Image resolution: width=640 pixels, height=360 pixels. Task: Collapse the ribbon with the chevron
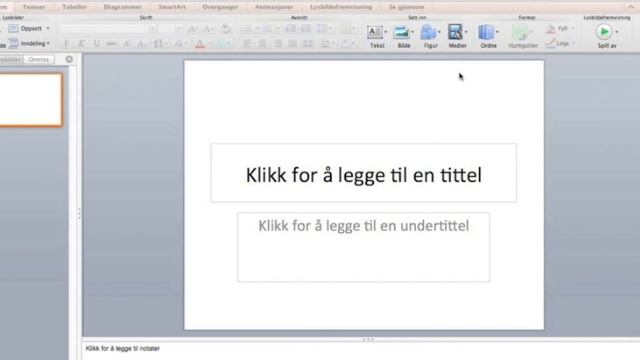631,7
